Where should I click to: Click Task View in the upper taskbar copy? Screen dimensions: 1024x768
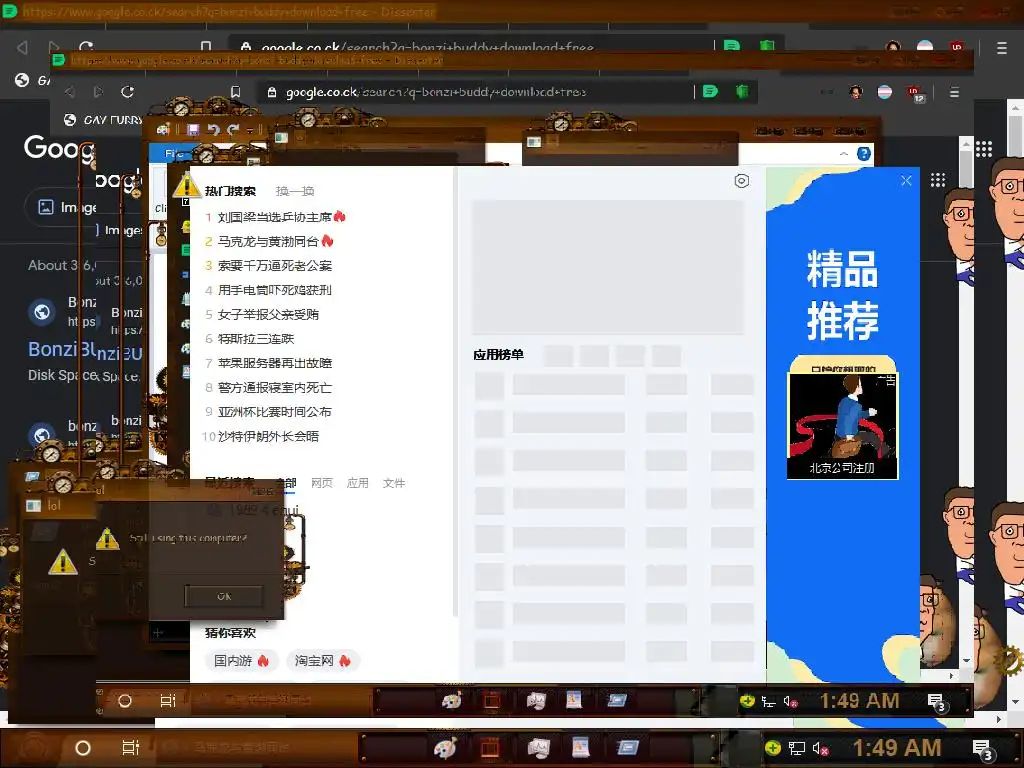pos(168,701)
